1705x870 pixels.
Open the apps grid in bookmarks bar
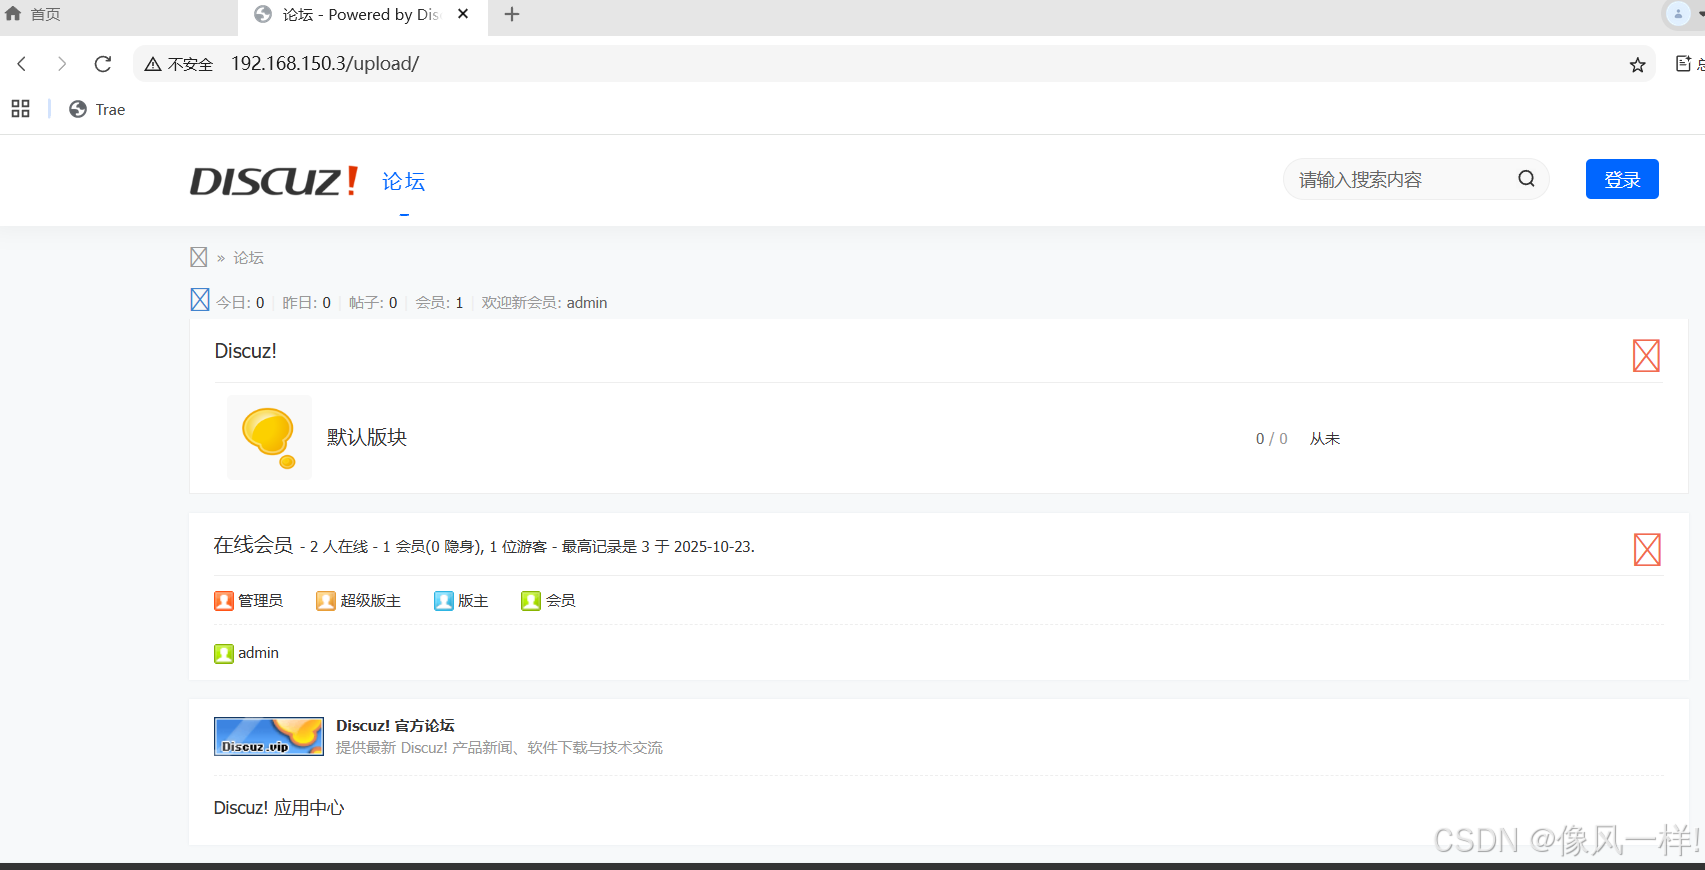click(x=21, y=109)
